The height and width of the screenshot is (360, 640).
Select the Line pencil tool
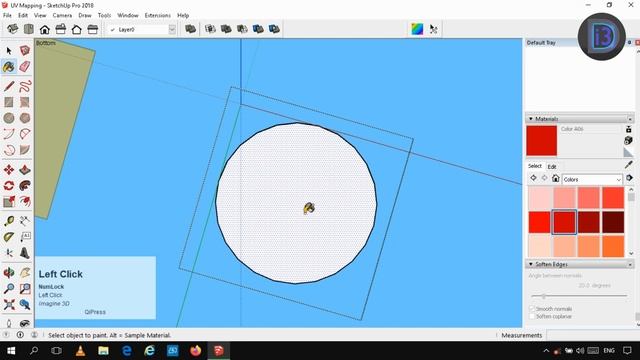(9, 86)
